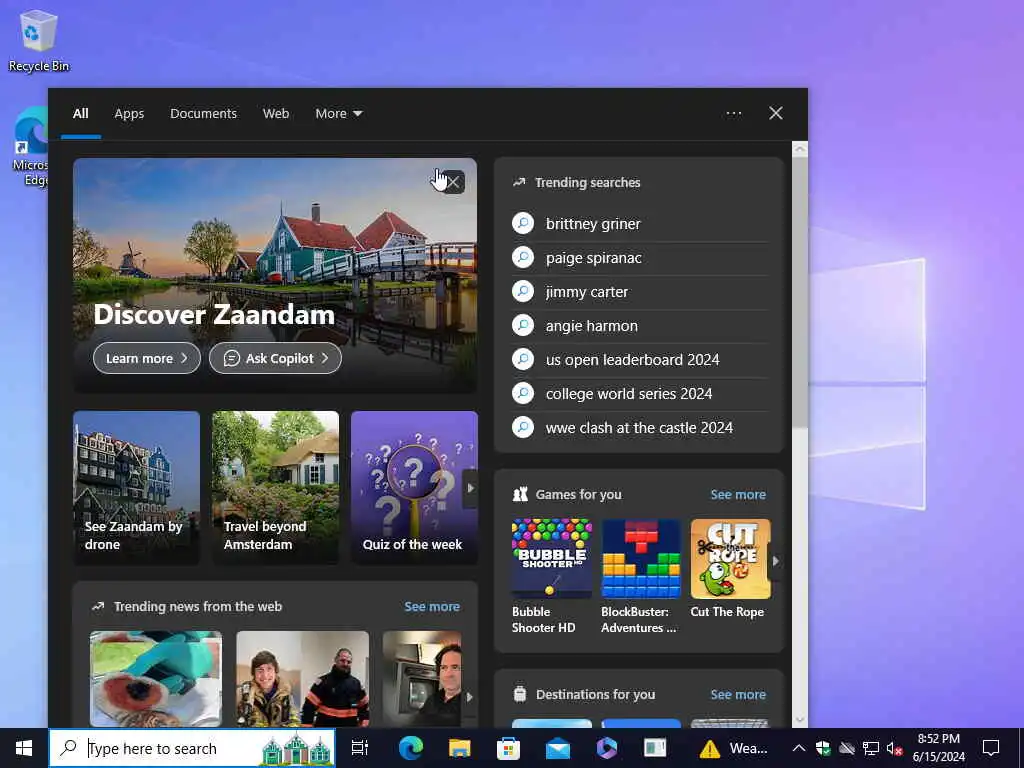1024x768 pixels.
Task: Open See Zaandam by drone tile
Action: click(x=136, y=488)
